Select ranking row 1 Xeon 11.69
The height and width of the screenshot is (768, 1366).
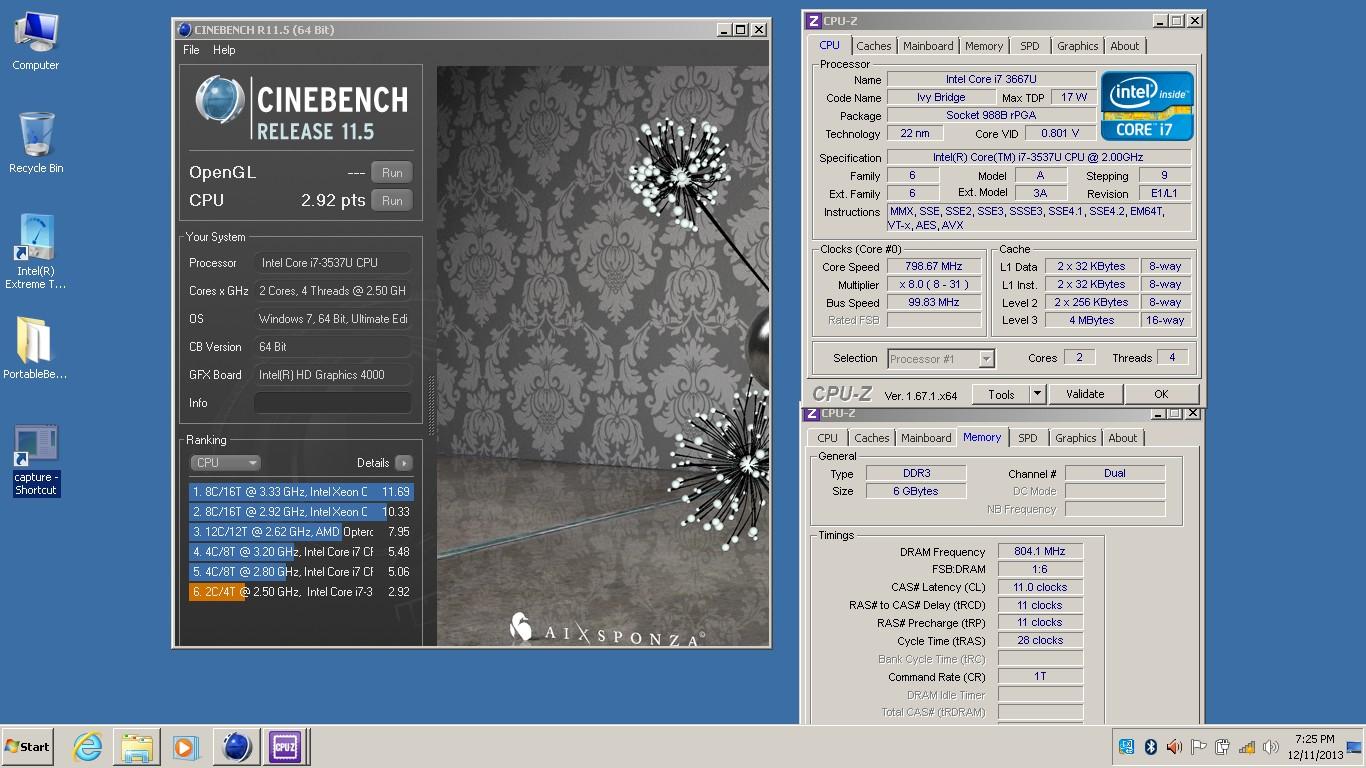pos(300,492)
